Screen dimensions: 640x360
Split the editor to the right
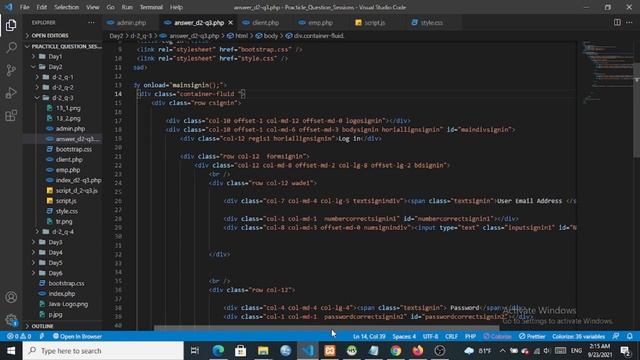tap(617, 22)
